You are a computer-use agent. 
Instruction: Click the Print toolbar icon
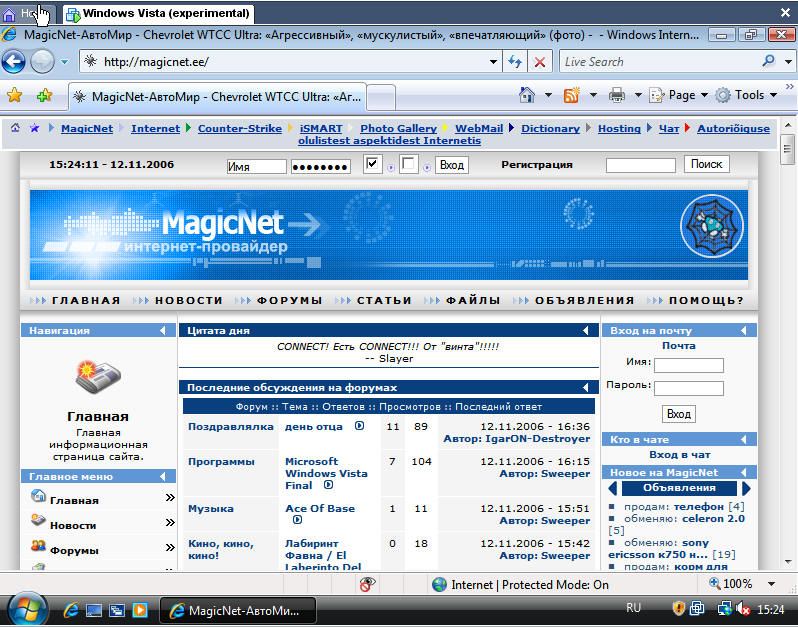[617, 95]
